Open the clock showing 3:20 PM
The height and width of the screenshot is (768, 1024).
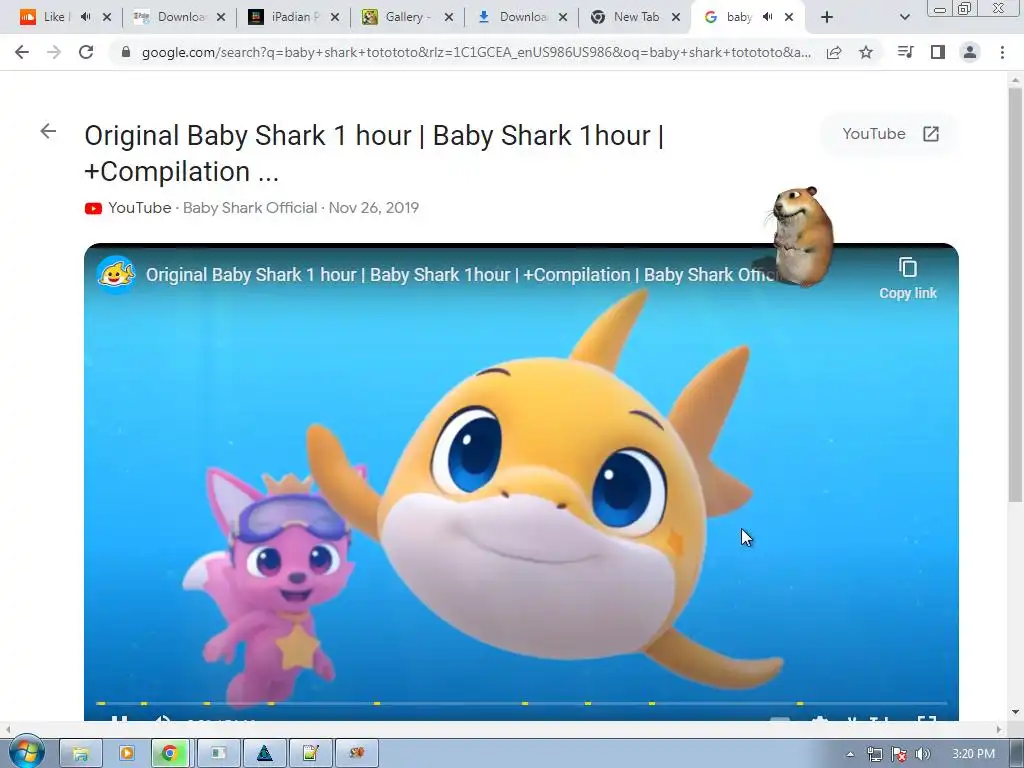[x=974, y=754]
